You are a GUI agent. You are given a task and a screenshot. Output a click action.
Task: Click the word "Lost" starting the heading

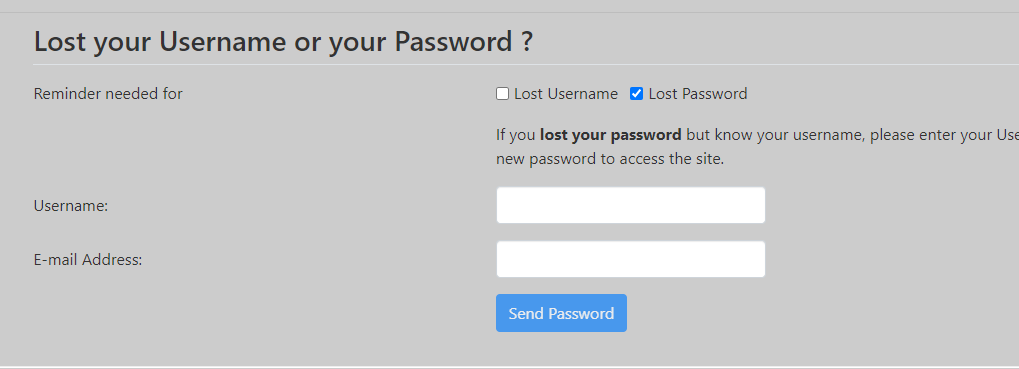[x=60, y=42]
